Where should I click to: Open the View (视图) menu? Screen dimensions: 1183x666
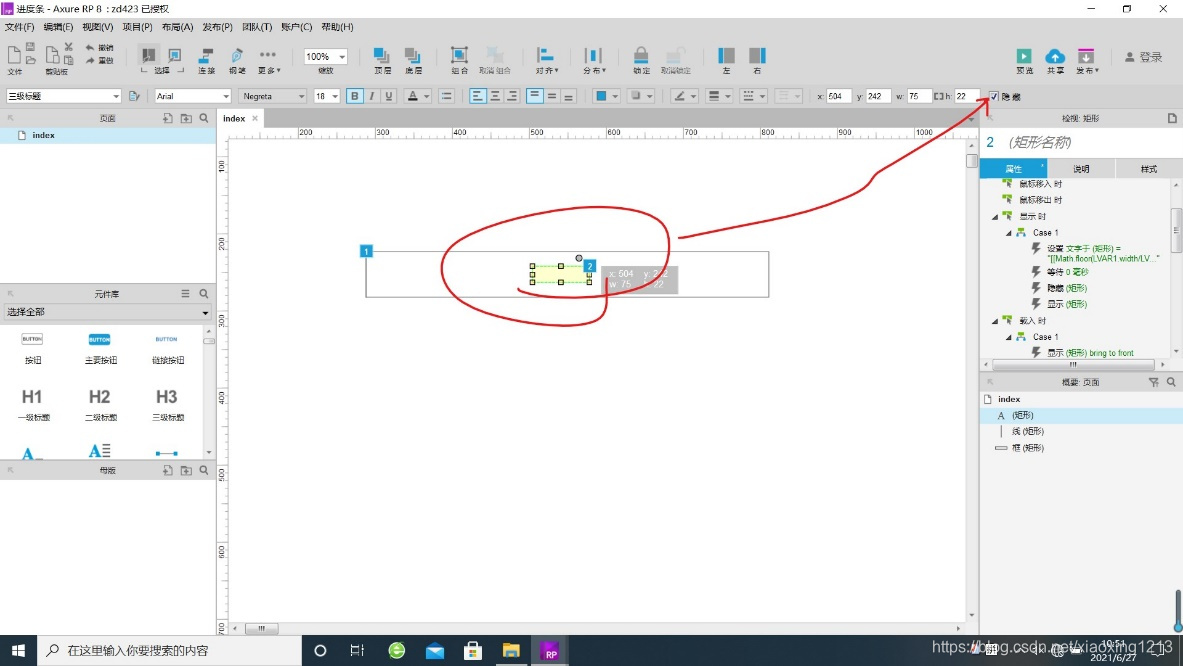point(97,27)
